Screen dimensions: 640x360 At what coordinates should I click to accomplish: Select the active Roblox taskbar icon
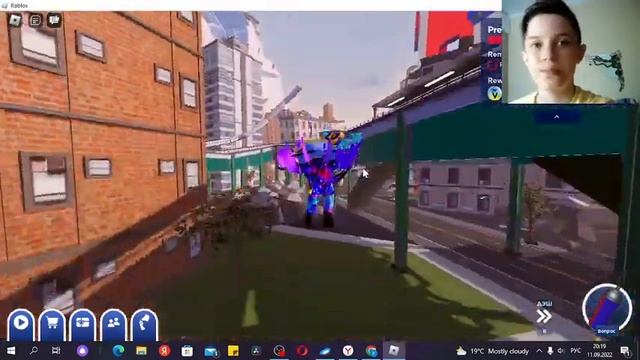[393, 351]
